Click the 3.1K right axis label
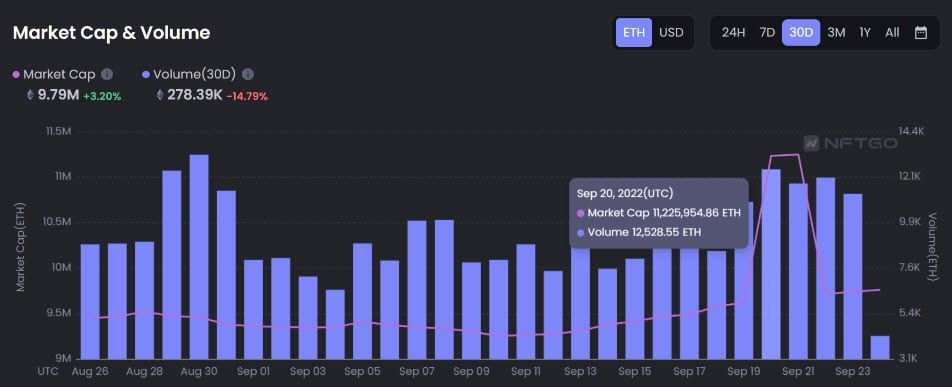The width and height of the screenshot is (952, 387). click(909, 358)
